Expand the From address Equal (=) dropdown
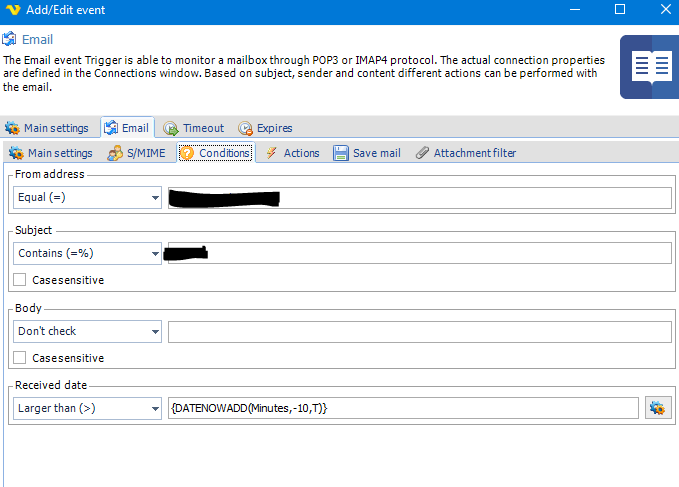Viewport: 679px width, 487px height. point(88,197)
